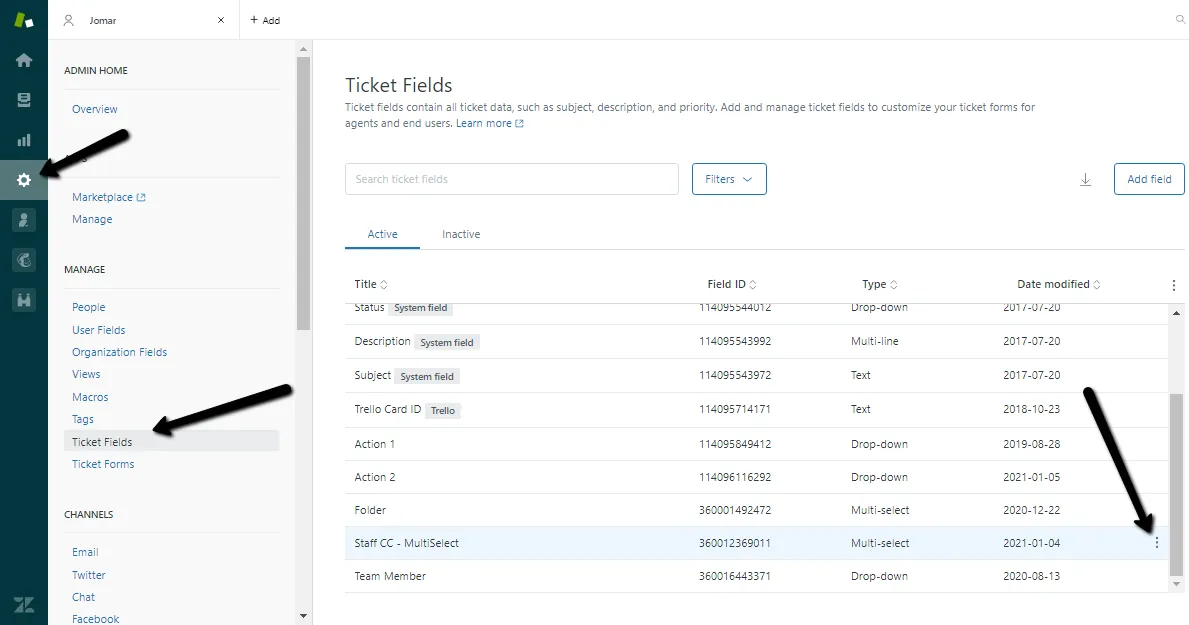1189x625 pixels.
Task: Click the external link icon beside Learn more
Action: [519, 124]
